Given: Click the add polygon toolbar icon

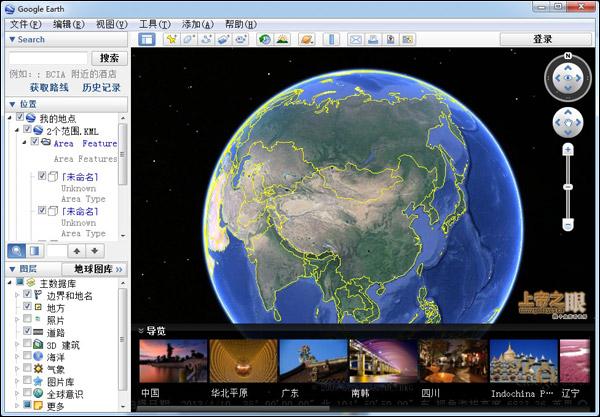Looking at the screenshot, I should (x=189, y=39).
